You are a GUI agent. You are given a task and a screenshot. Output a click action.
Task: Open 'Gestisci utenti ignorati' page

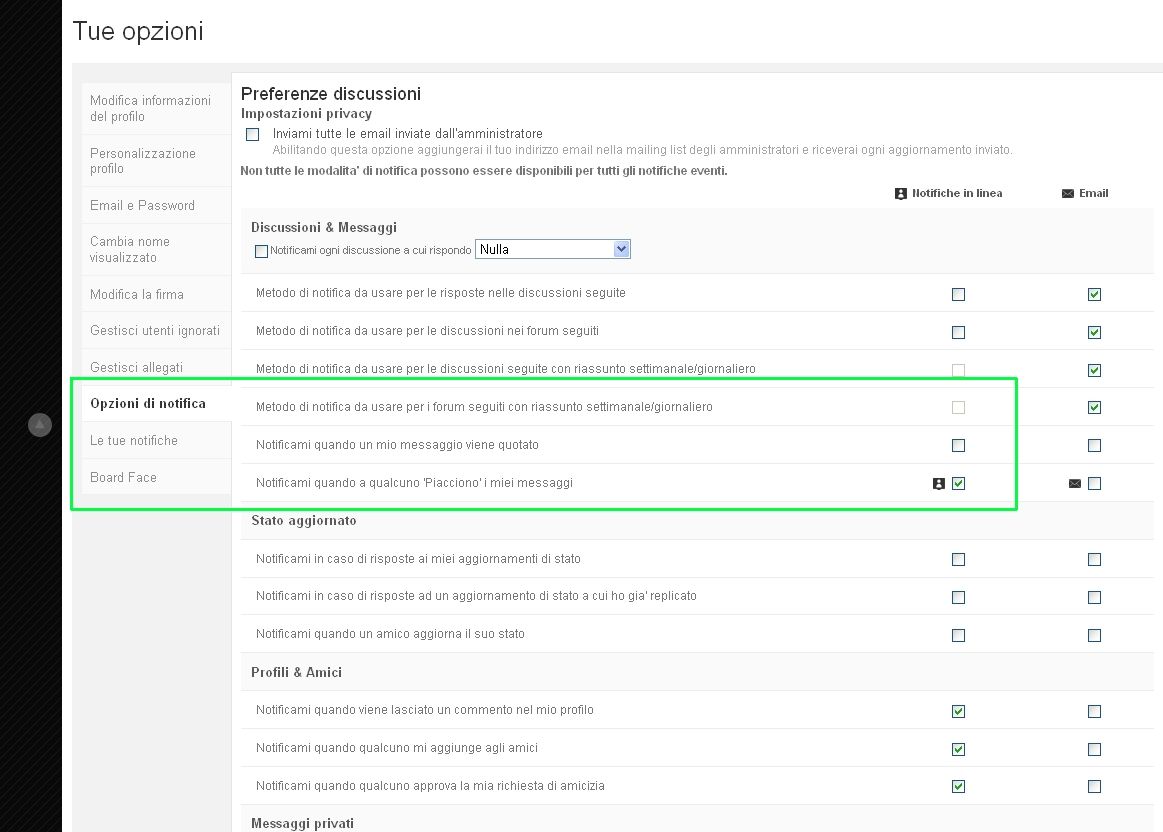pos(155,331)
